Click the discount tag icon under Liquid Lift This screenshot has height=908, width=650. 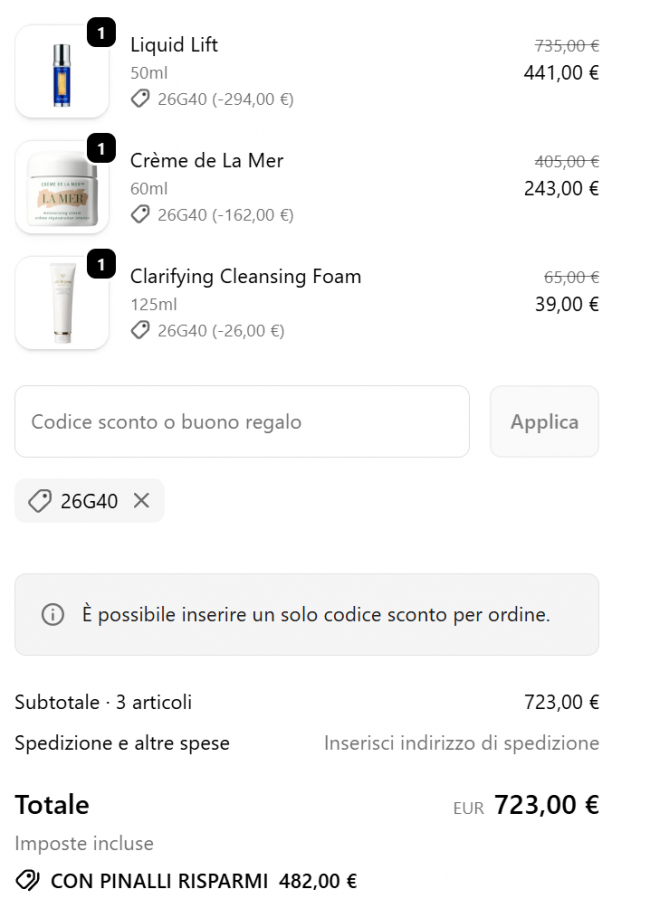[x=140, y=99]
